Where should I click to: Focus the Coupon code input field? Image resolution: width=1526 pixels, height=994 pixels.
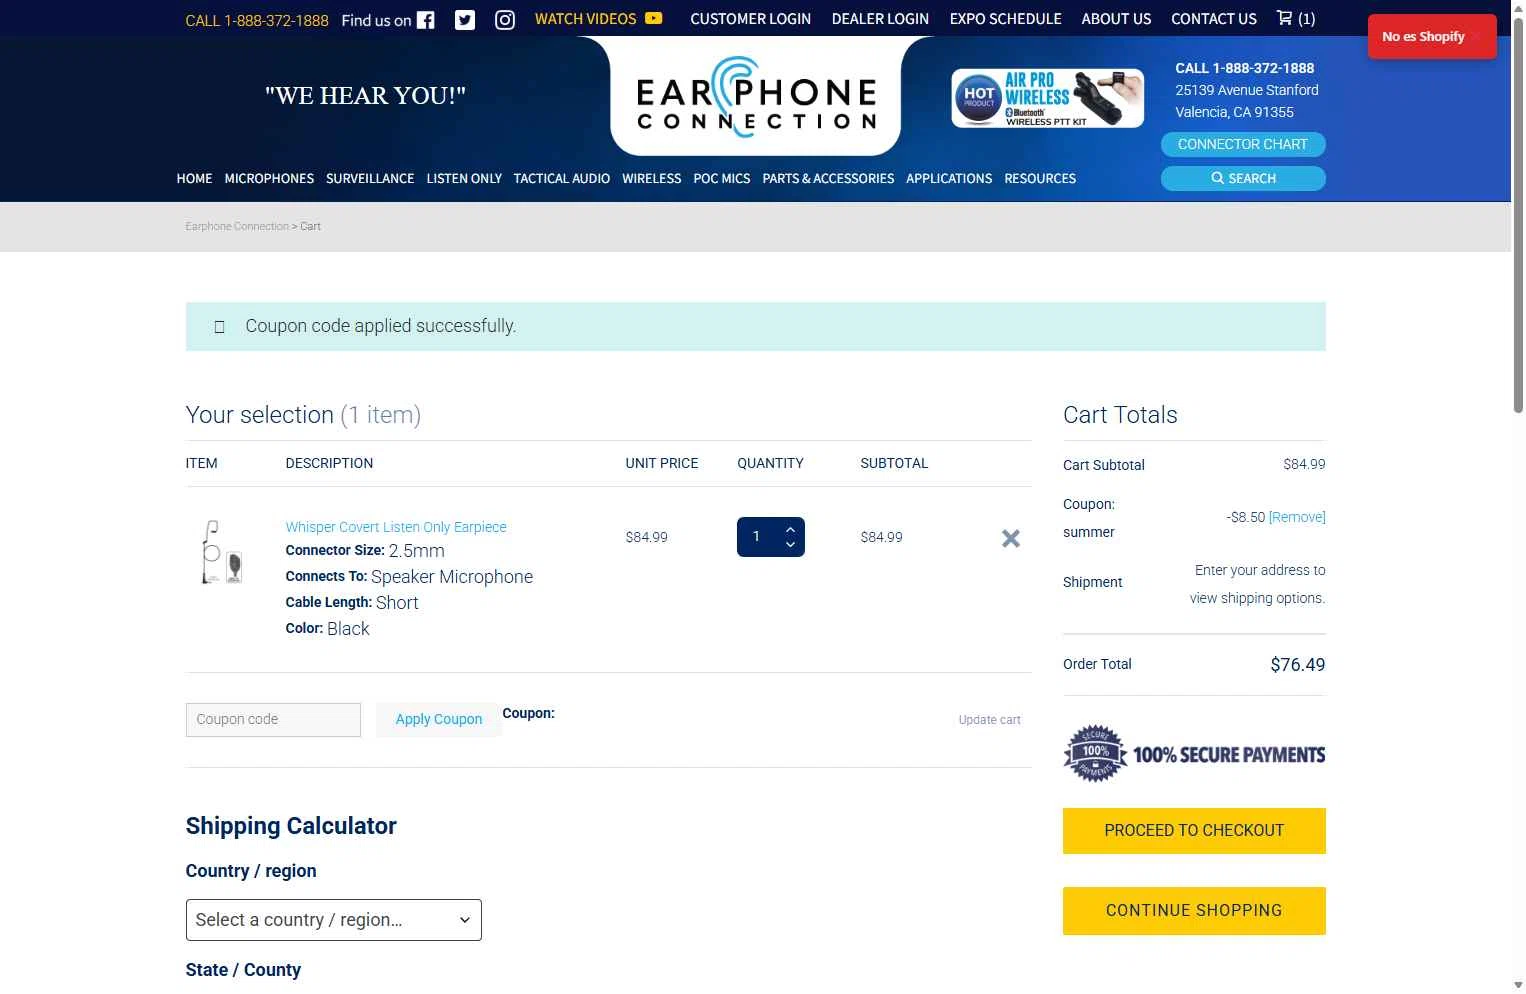tap(273, 720)
